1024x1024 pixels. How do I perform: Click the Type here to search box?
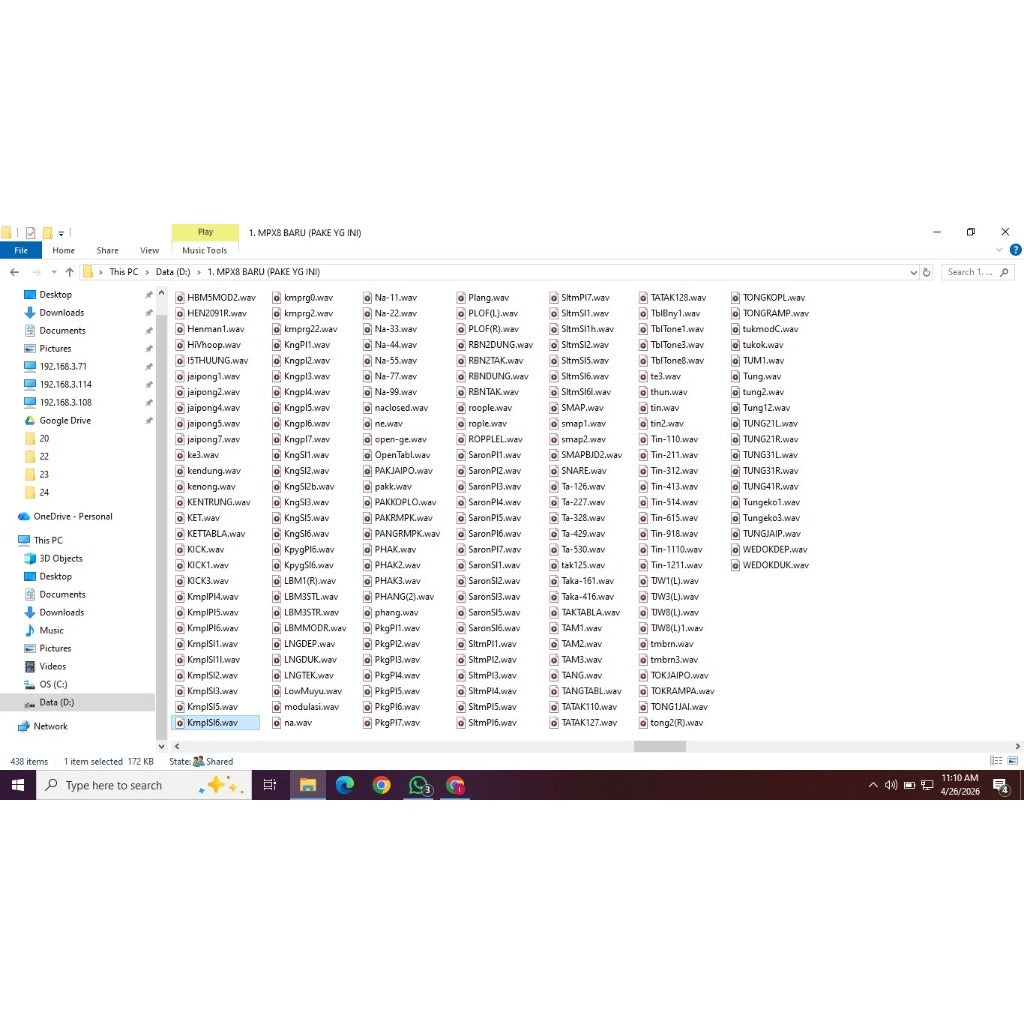144,785
